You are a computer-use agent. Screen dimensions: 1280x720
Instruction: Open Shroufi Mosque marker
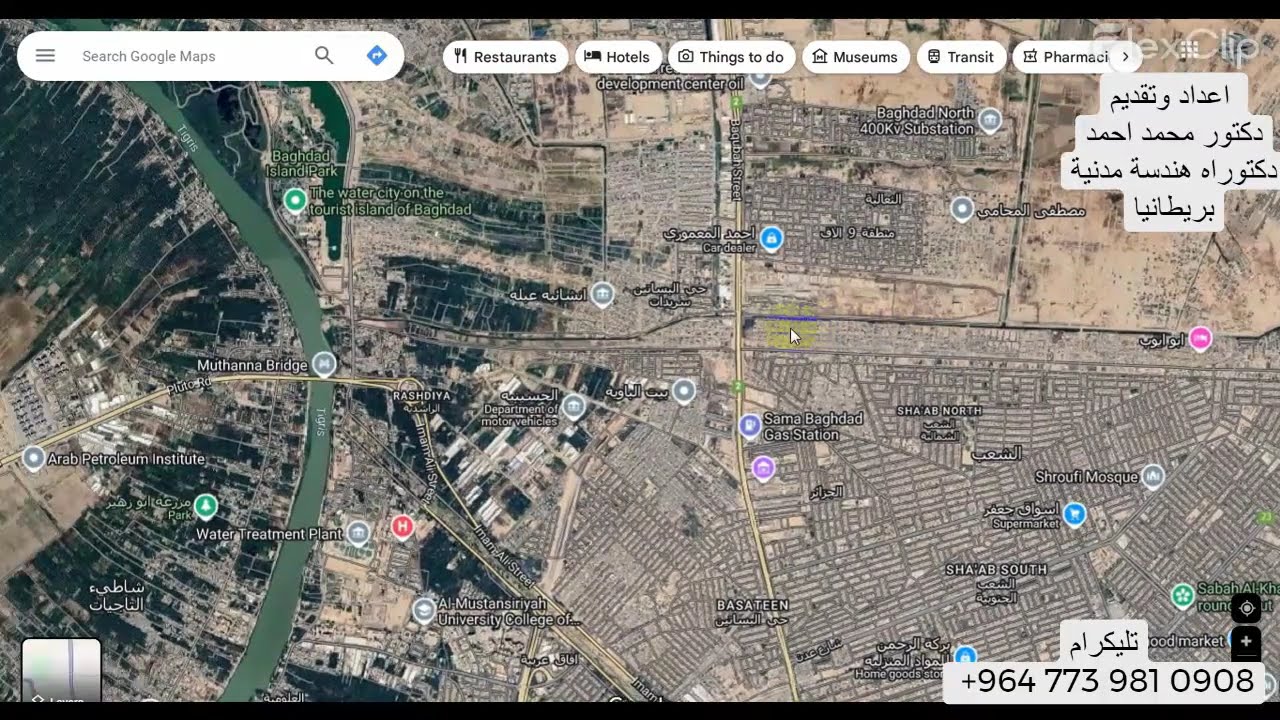pos(1153,476)
